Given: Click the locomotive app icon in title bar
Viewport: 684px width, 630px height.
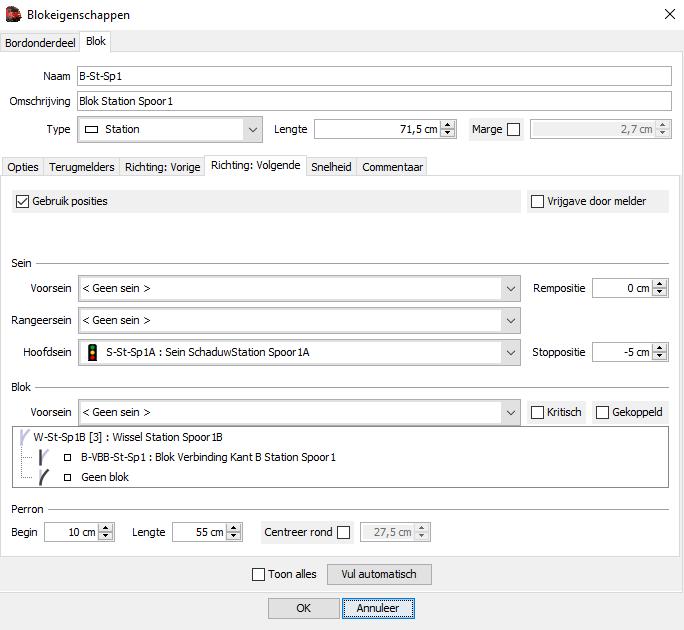Looking at the screenshot, I should tap(13, 14).
